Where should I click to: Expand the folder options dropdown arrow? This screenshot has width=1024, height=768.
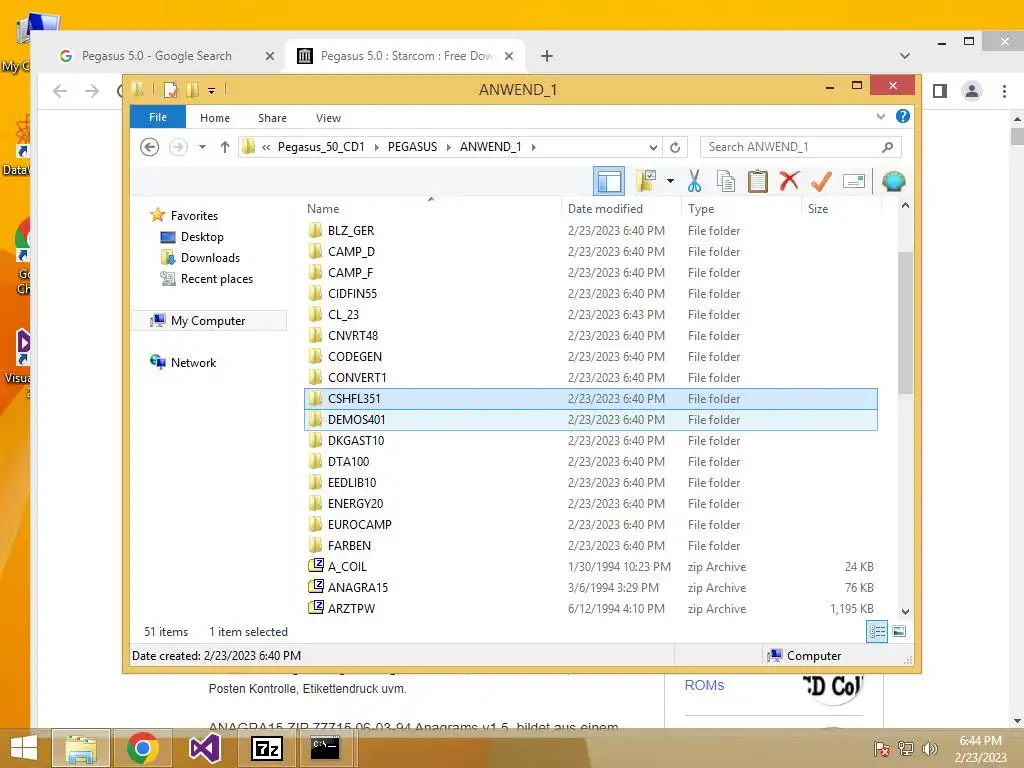tap(670, 181)
